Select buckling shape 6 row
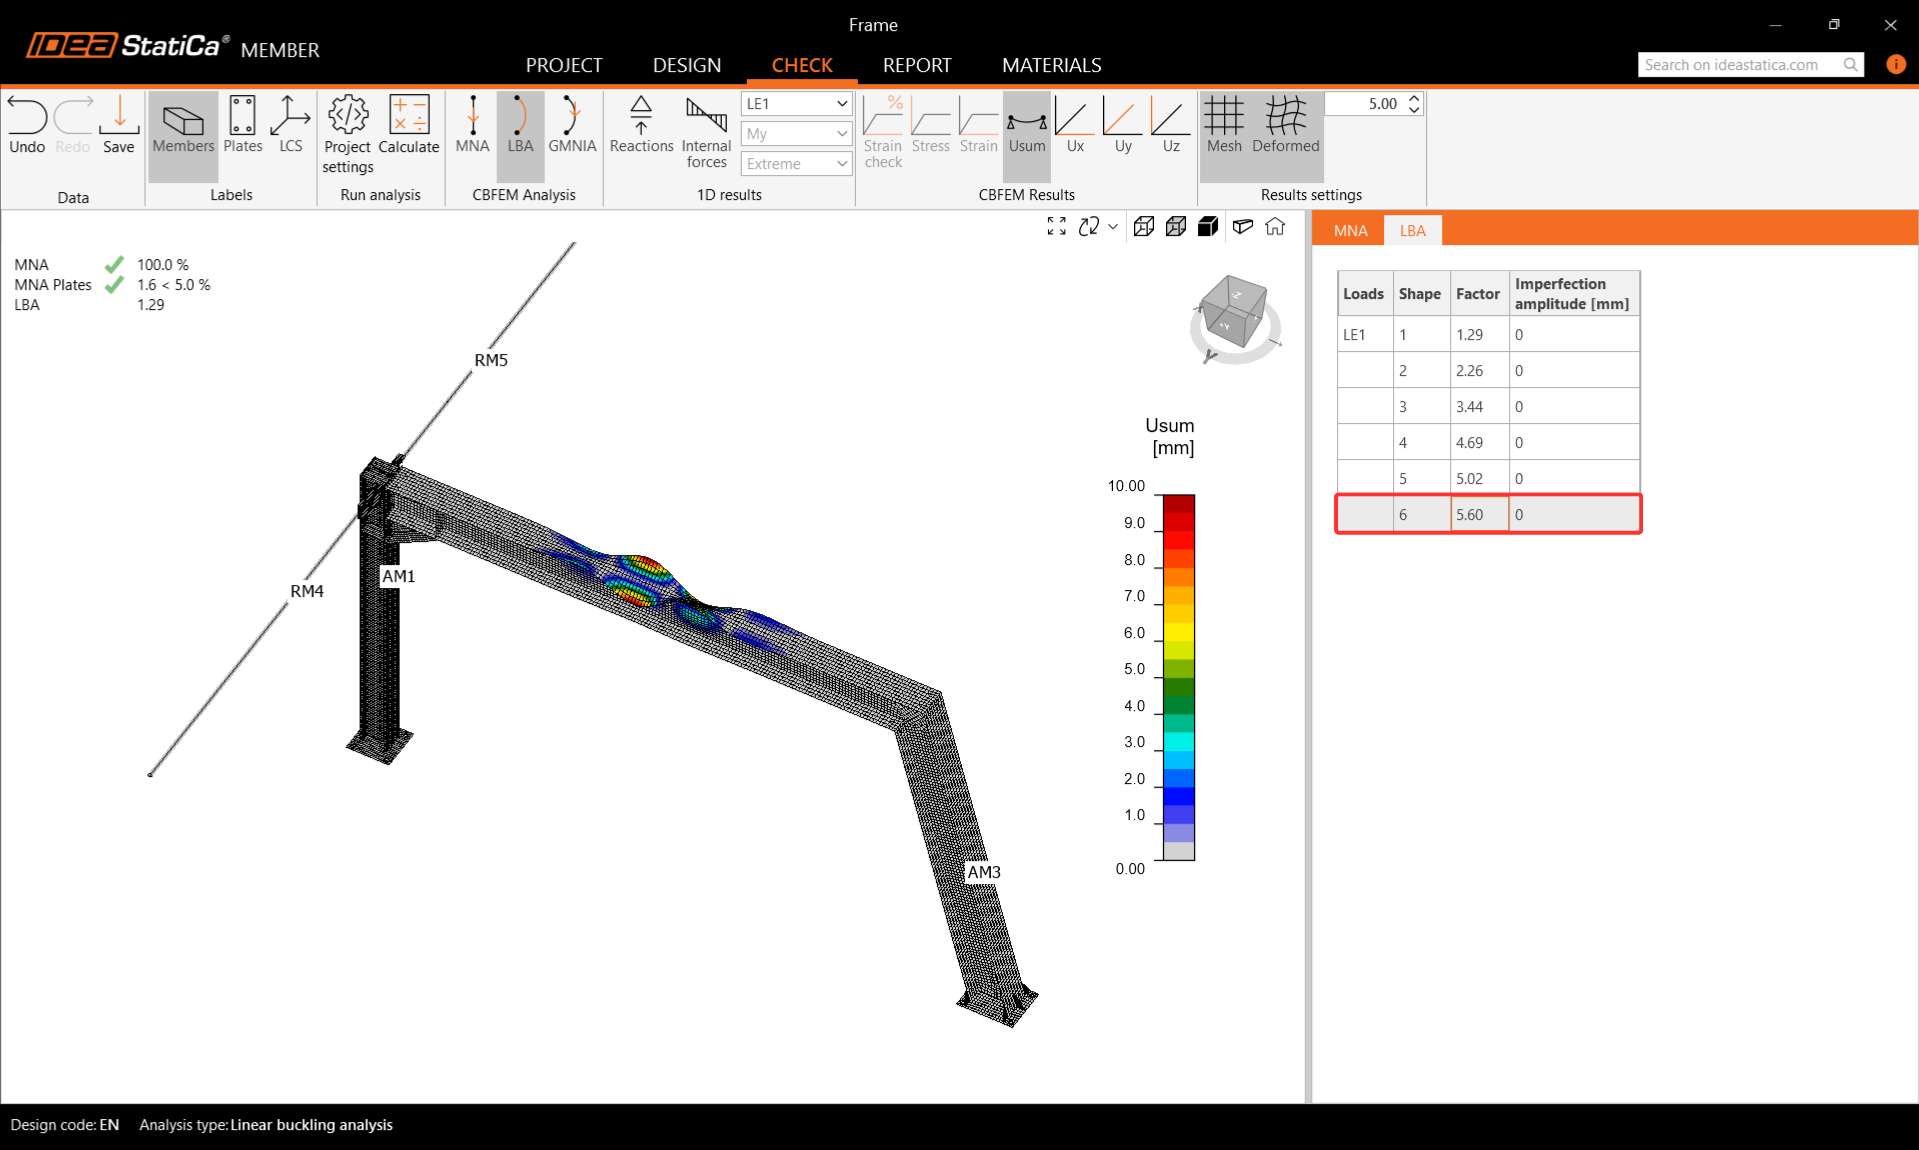 tap(1488, 514)
